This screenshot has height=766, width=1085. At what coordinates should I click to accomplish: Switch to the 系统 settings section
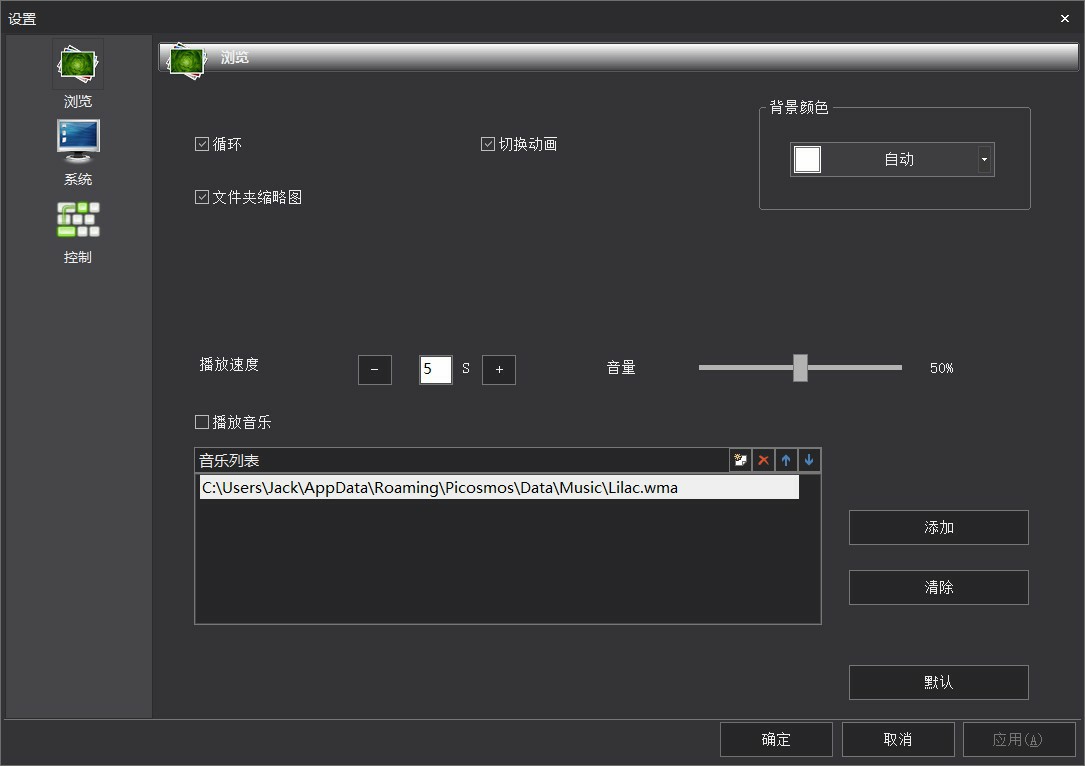[x=78, y=153]
